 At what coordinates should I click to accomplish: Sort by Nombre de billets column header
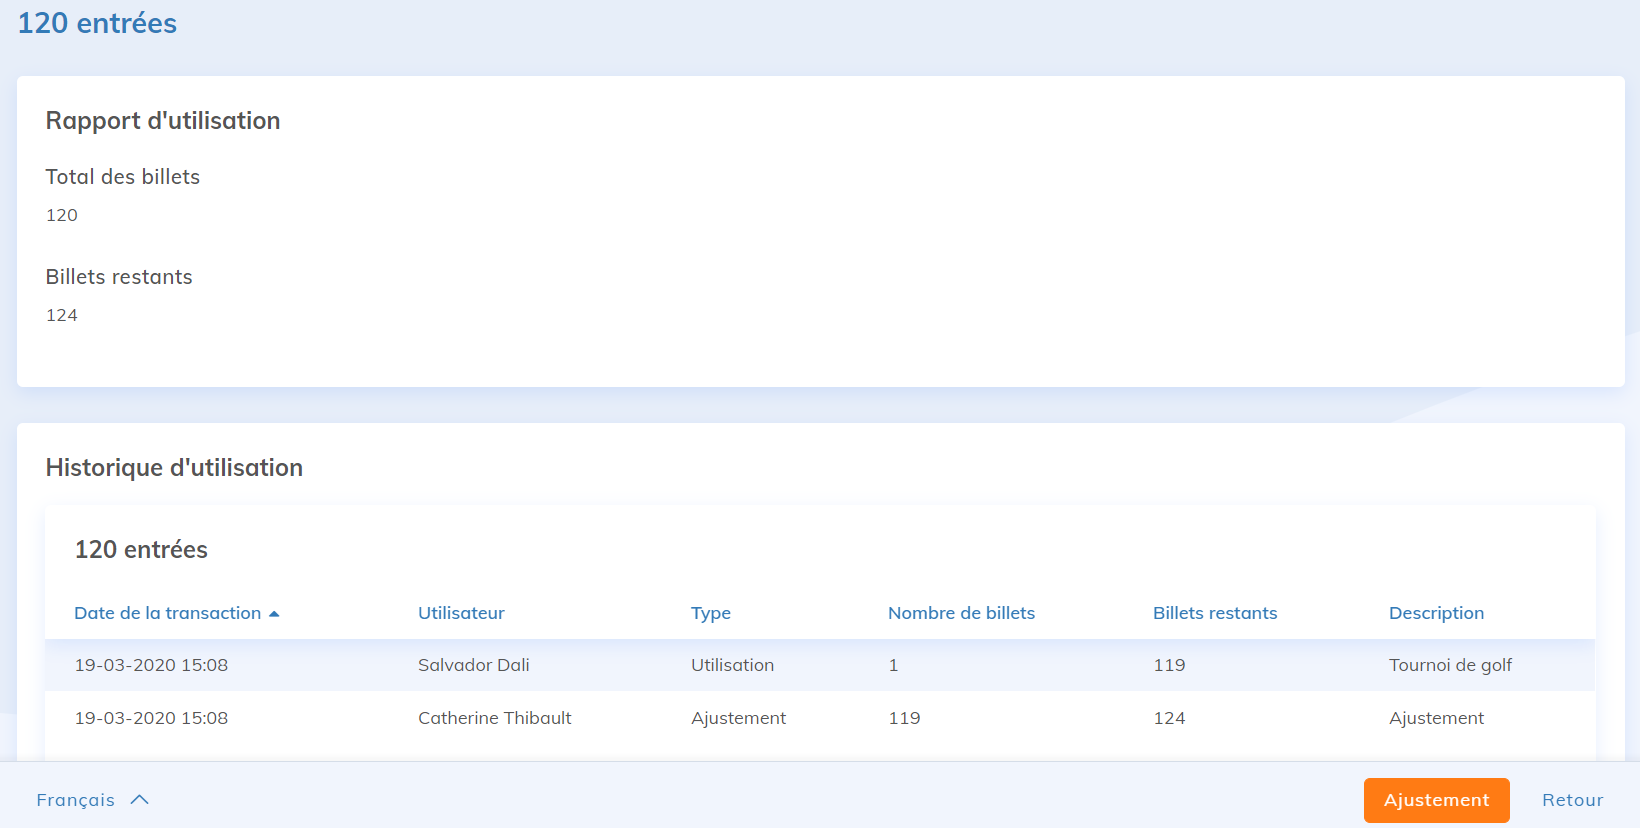[961, 613]
